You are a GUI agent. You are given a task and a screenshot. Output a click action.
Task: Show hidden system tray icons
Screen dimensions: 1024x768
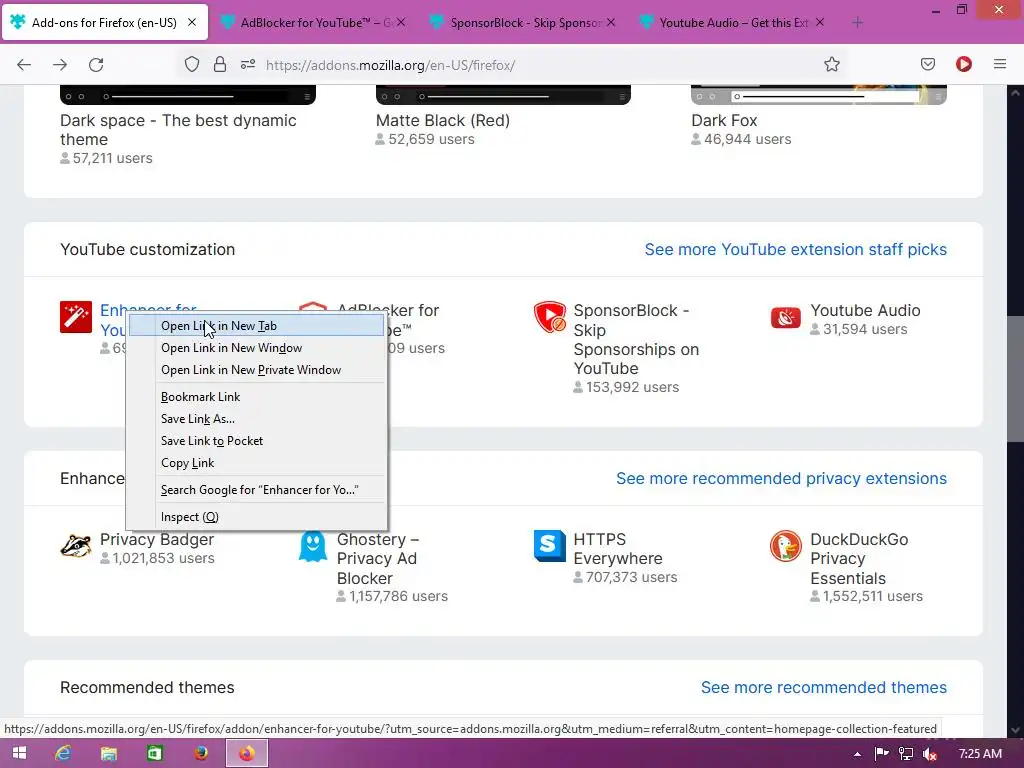click(857, 754)
